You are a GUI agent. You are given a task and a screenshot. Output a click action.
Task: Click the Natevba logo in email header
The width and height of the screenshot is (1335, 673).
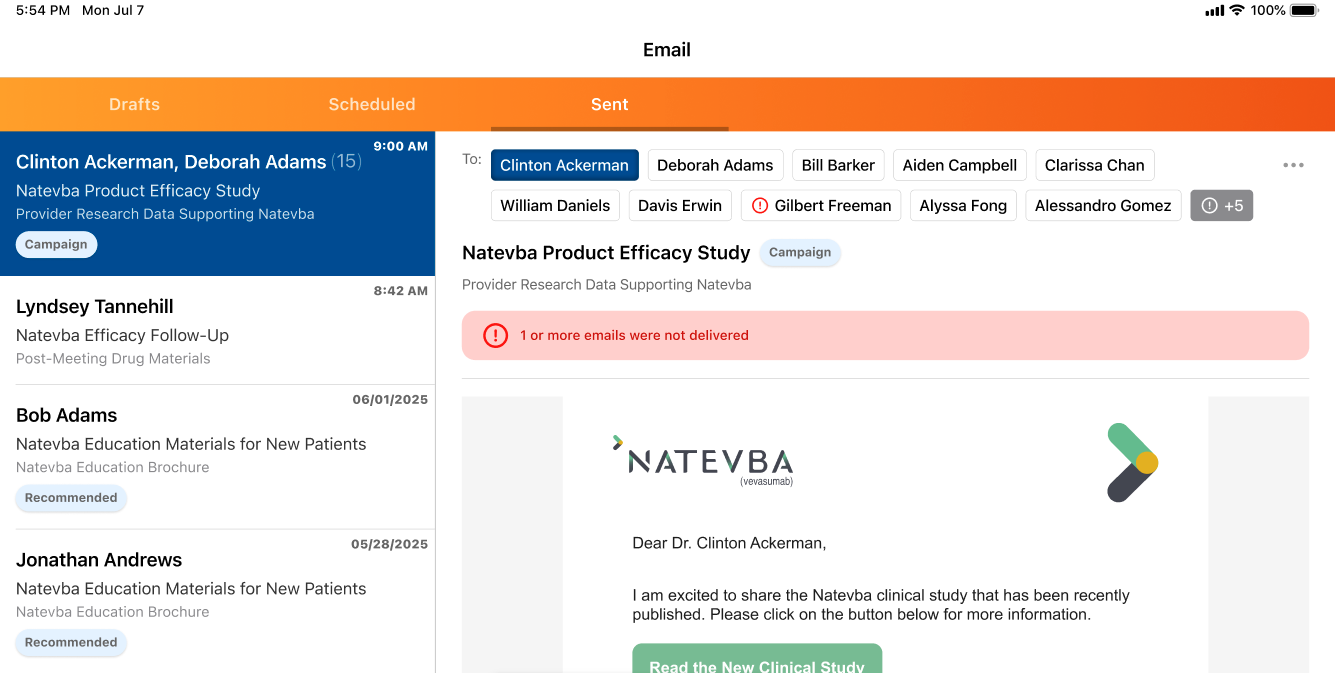coord(703,461)
